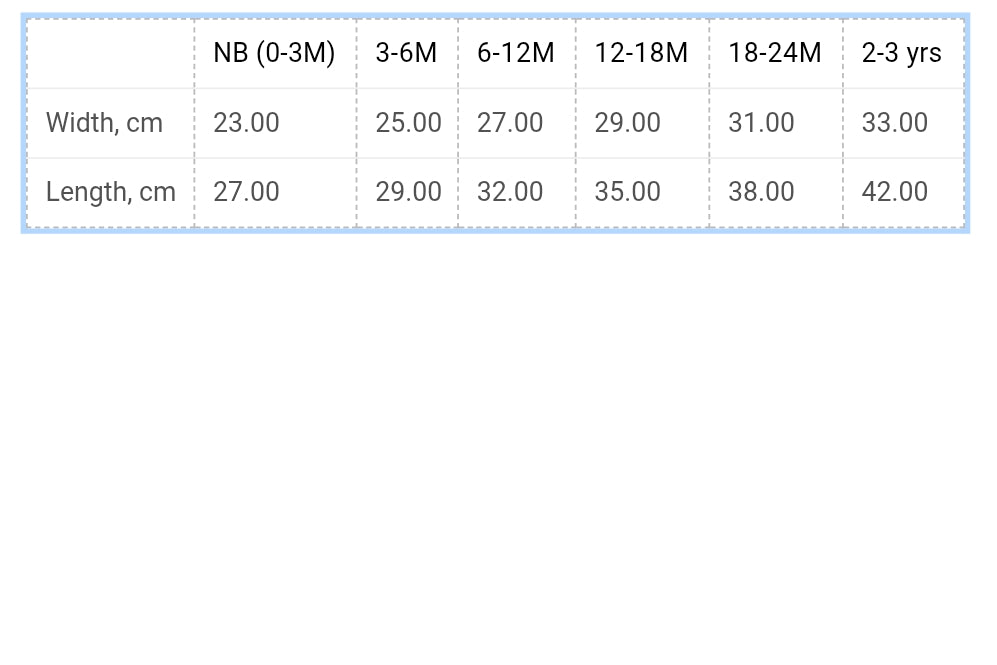Click the Length value for 3-6M
Screen dimensions: 997x665
[408, 192]
